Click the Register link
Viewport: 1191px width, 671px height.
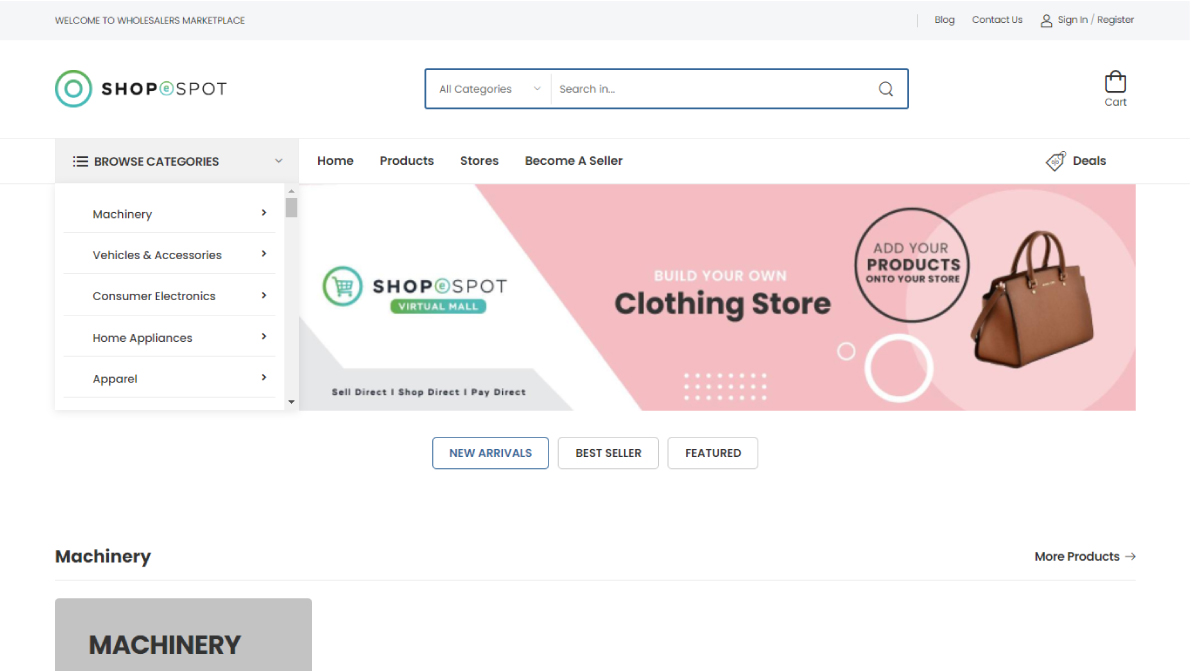pos(1115,20)
